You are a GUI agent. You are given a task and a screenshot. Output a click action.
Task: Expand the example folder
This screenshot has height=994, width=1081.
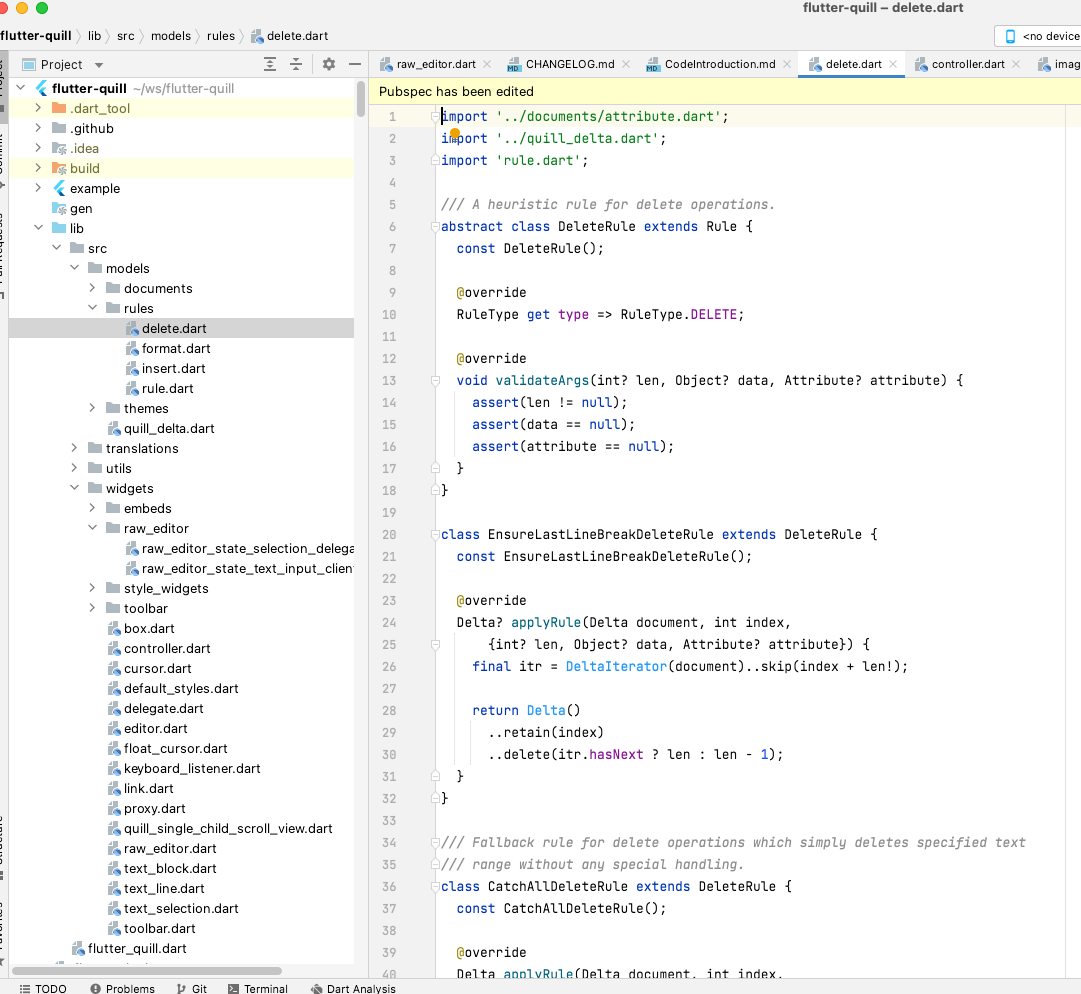coord(39,187)
